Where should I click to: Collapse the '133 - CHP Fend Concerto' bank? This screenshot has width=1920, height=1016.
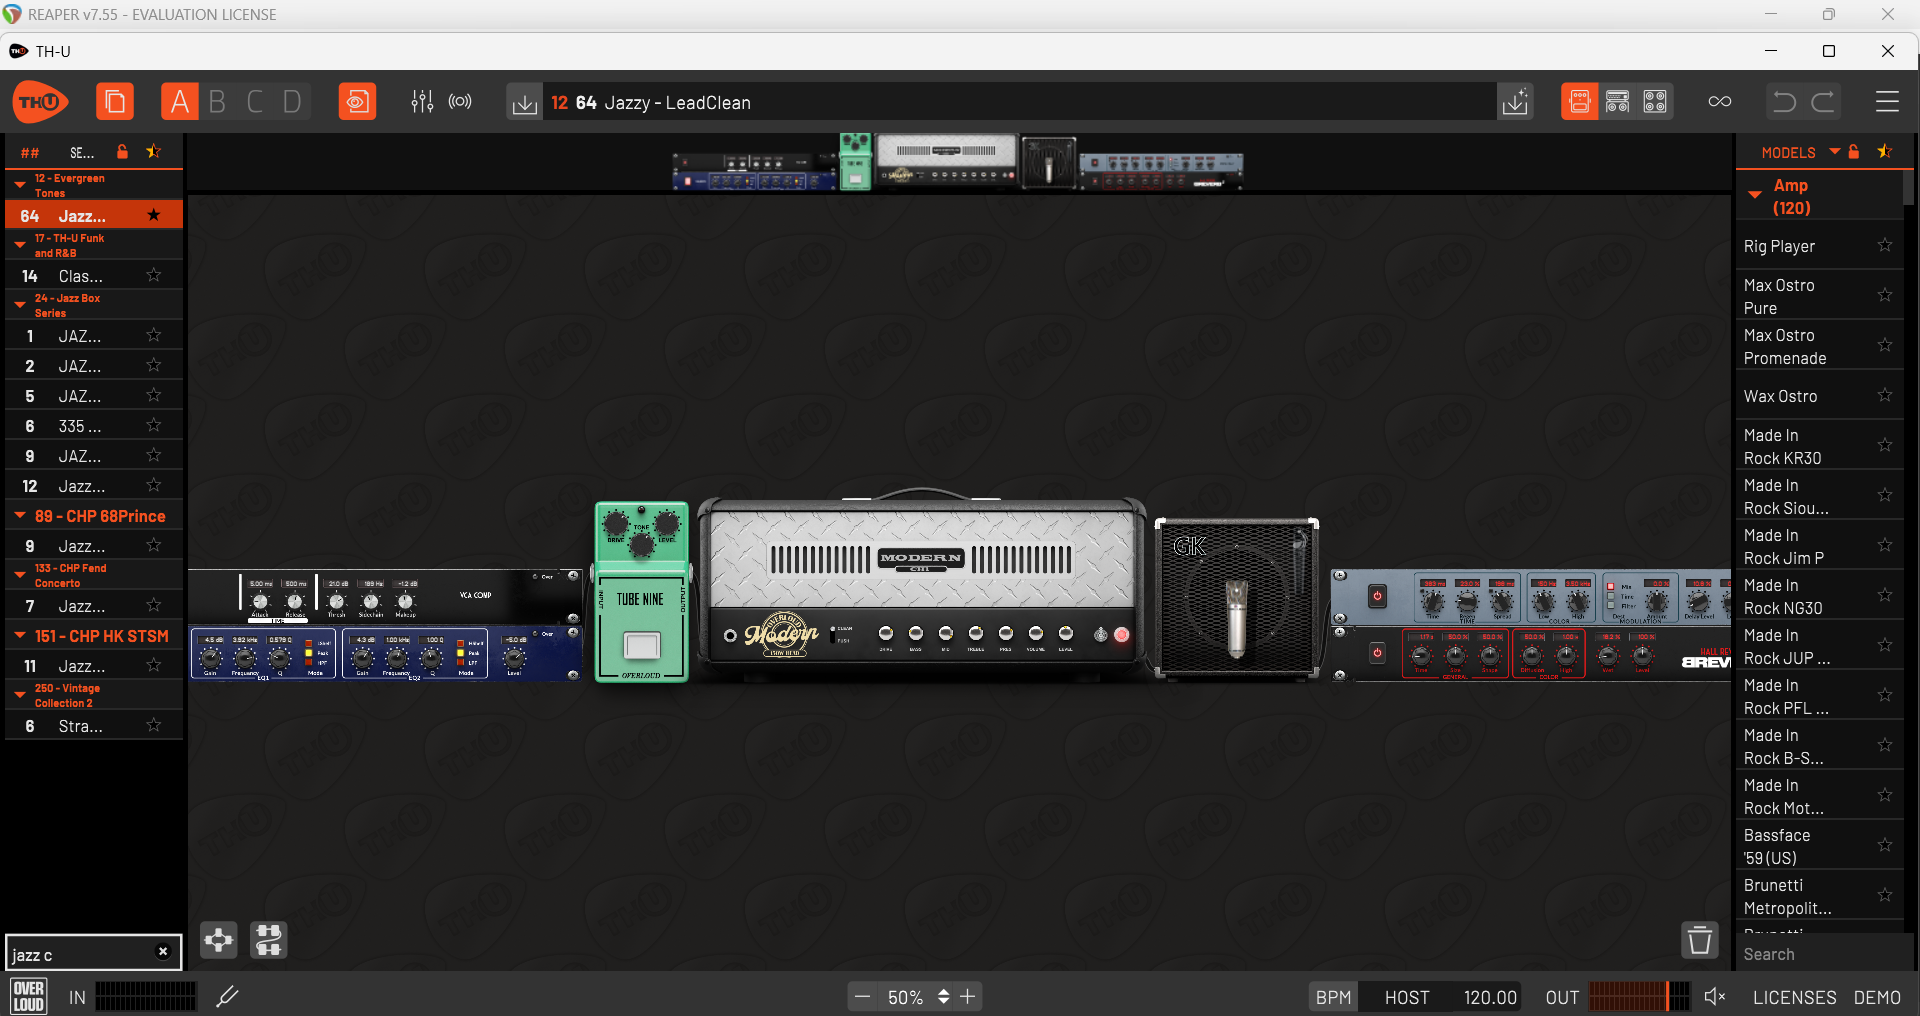click(x=20, y=575)
